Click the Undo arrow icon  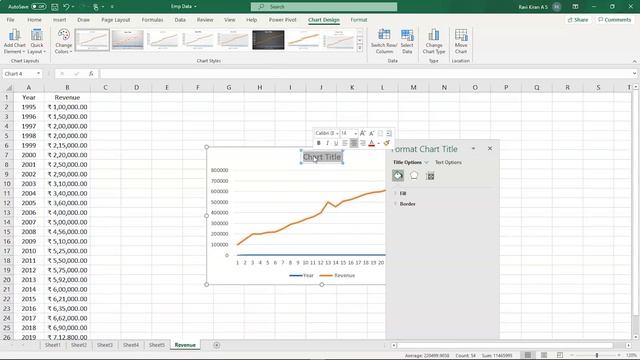[x=67, y=7]
